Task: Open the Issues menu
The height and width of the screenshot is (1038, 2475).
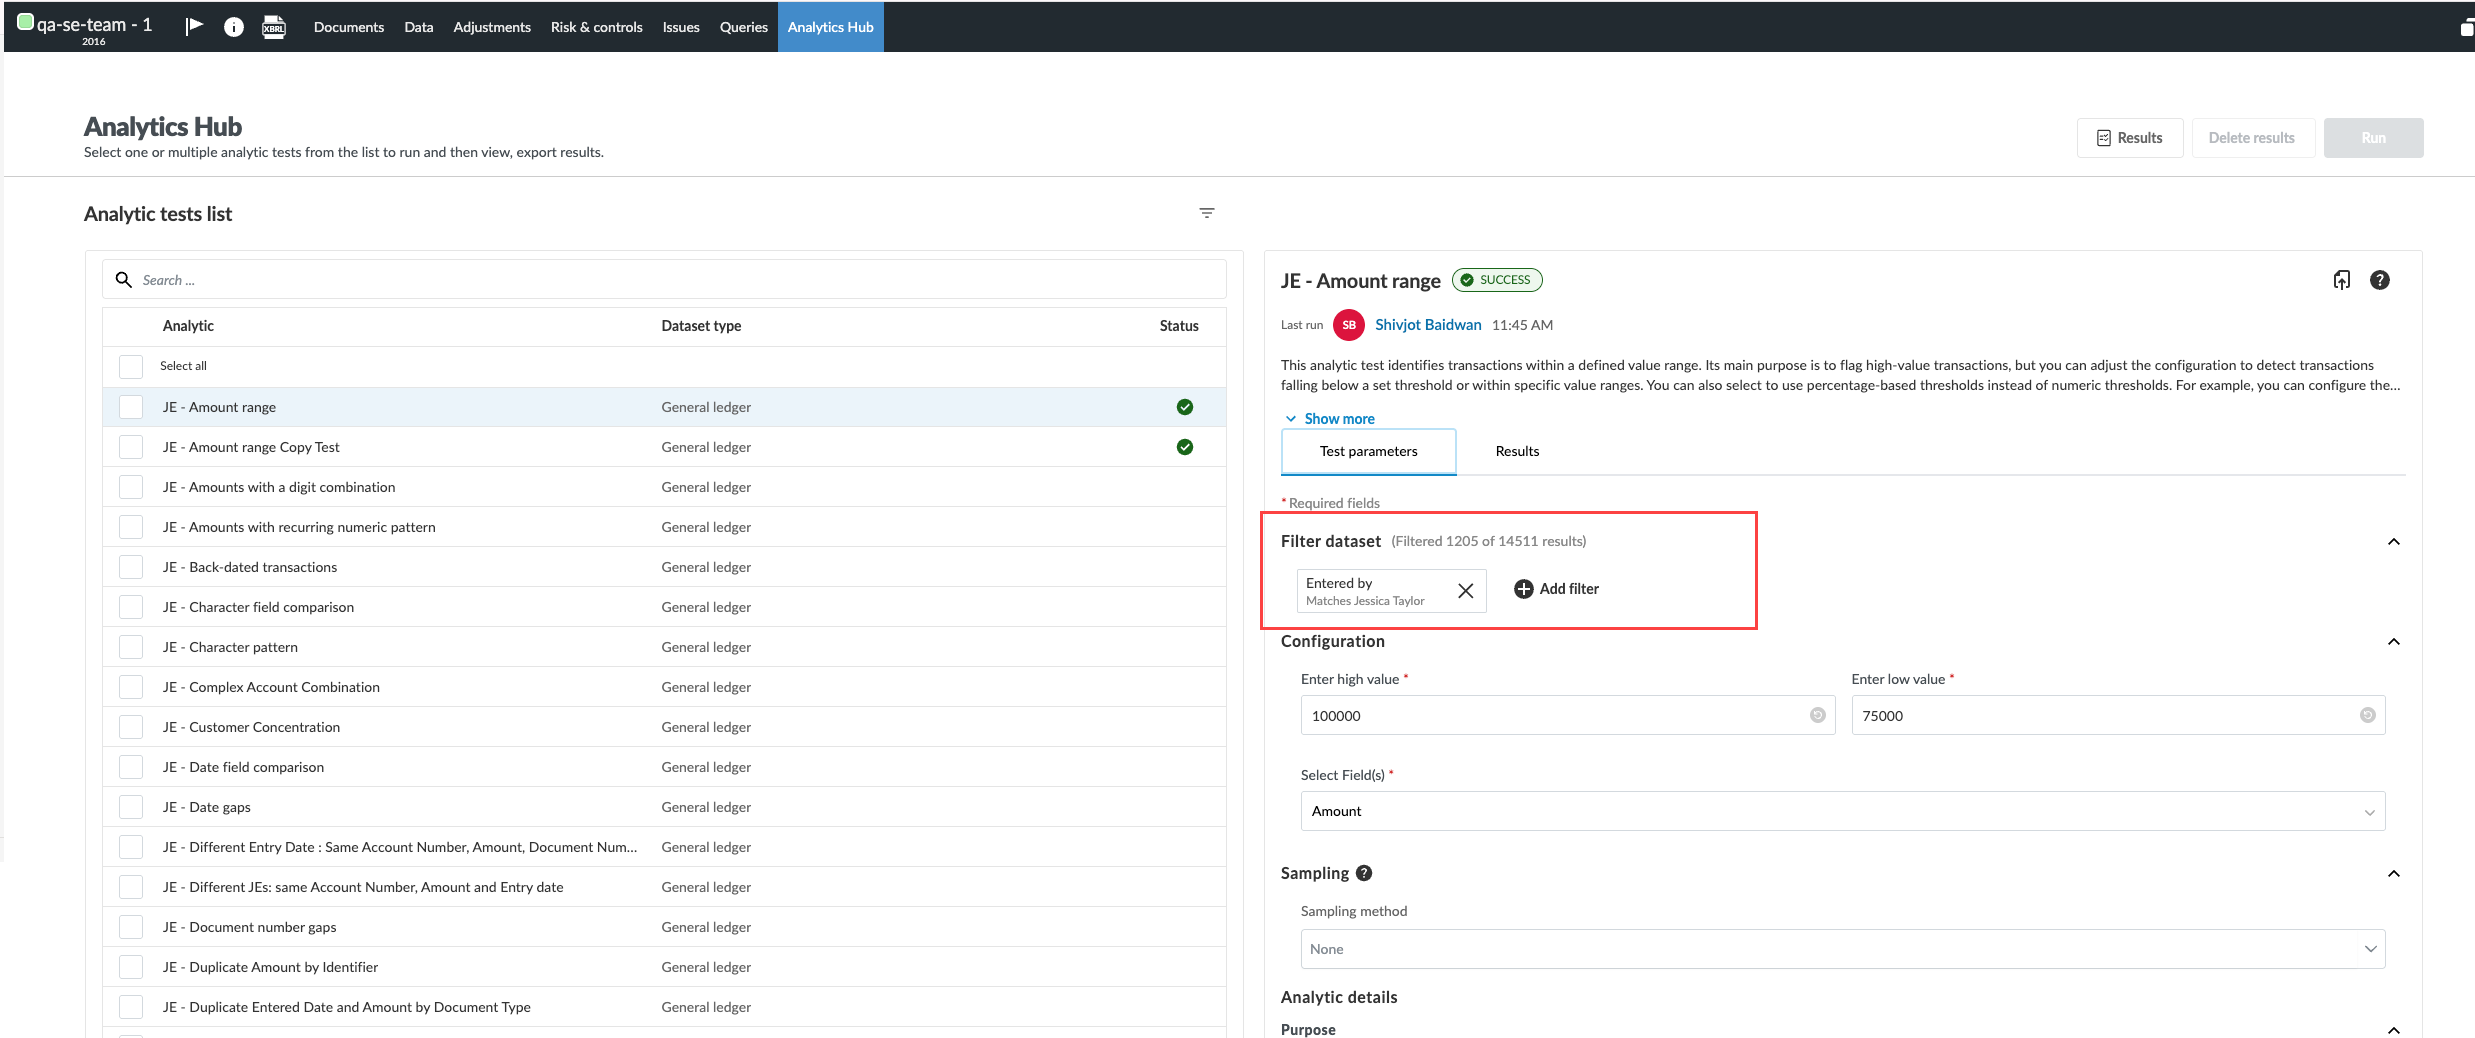Action: pyautogui.click(x=681, y=27)
